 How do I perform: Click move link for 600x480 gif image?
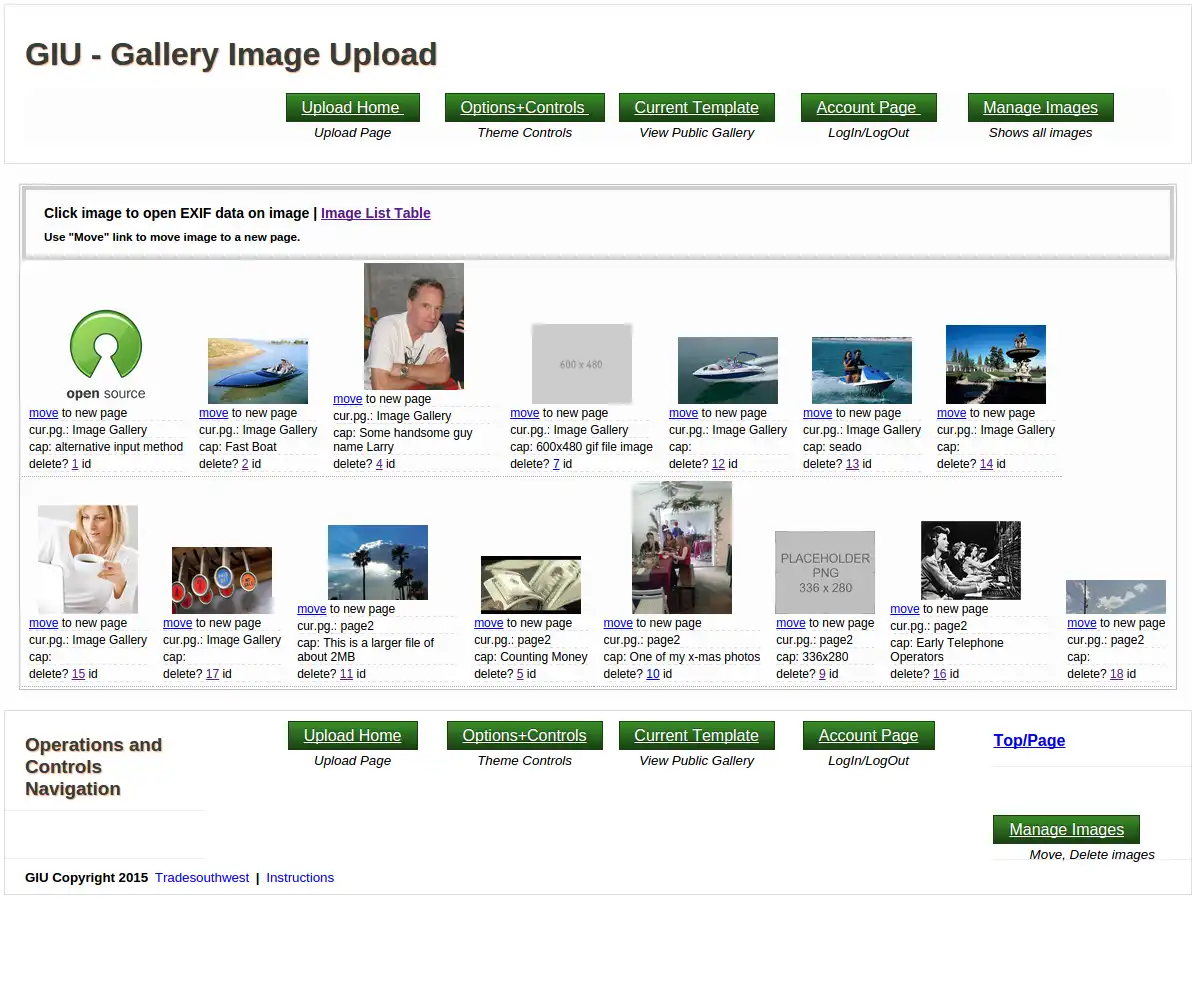coord(525,413)
